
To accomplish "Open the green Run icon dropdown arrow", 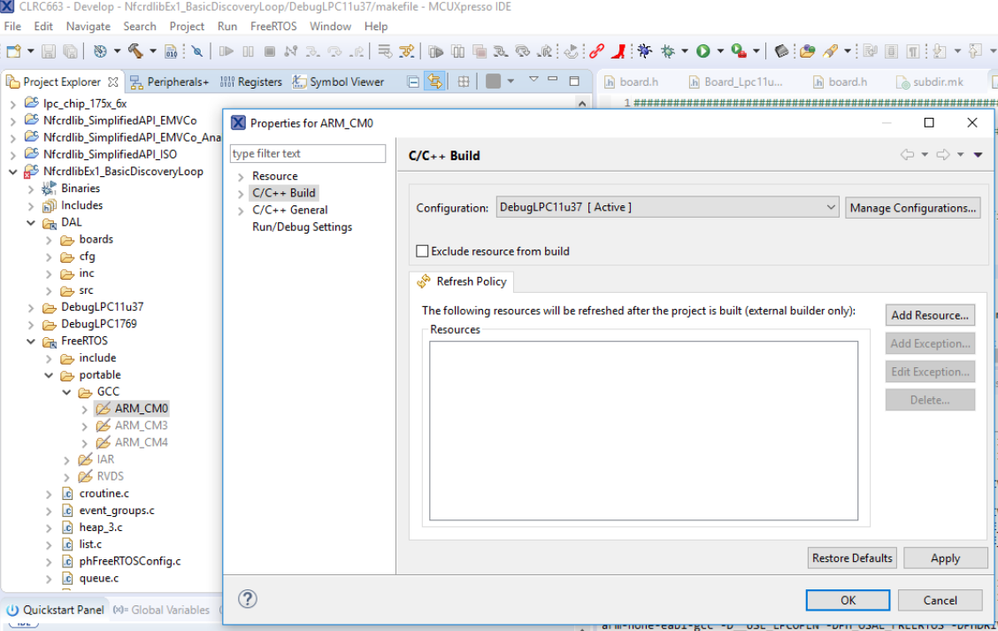I will pyautogui.click(x=720, y=51).
